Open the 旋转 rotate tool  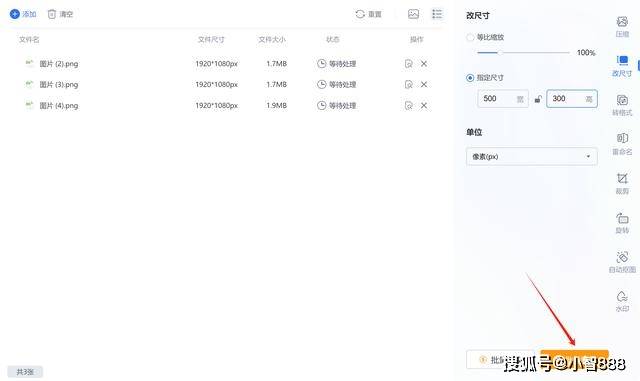(622, 223)
